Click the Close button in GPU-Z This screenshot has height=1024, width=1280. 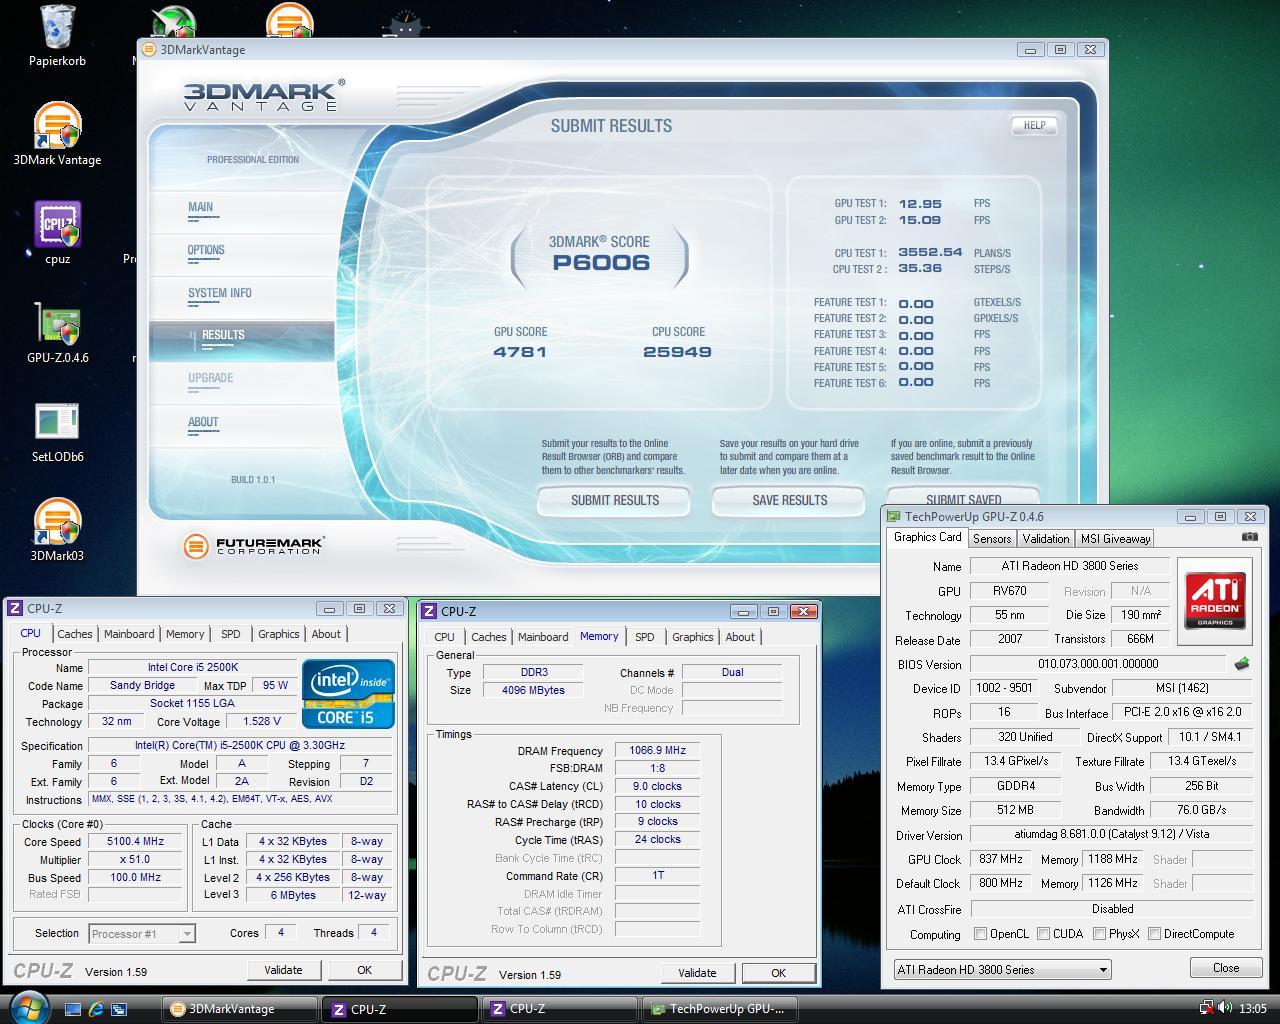coord(1226,968)
